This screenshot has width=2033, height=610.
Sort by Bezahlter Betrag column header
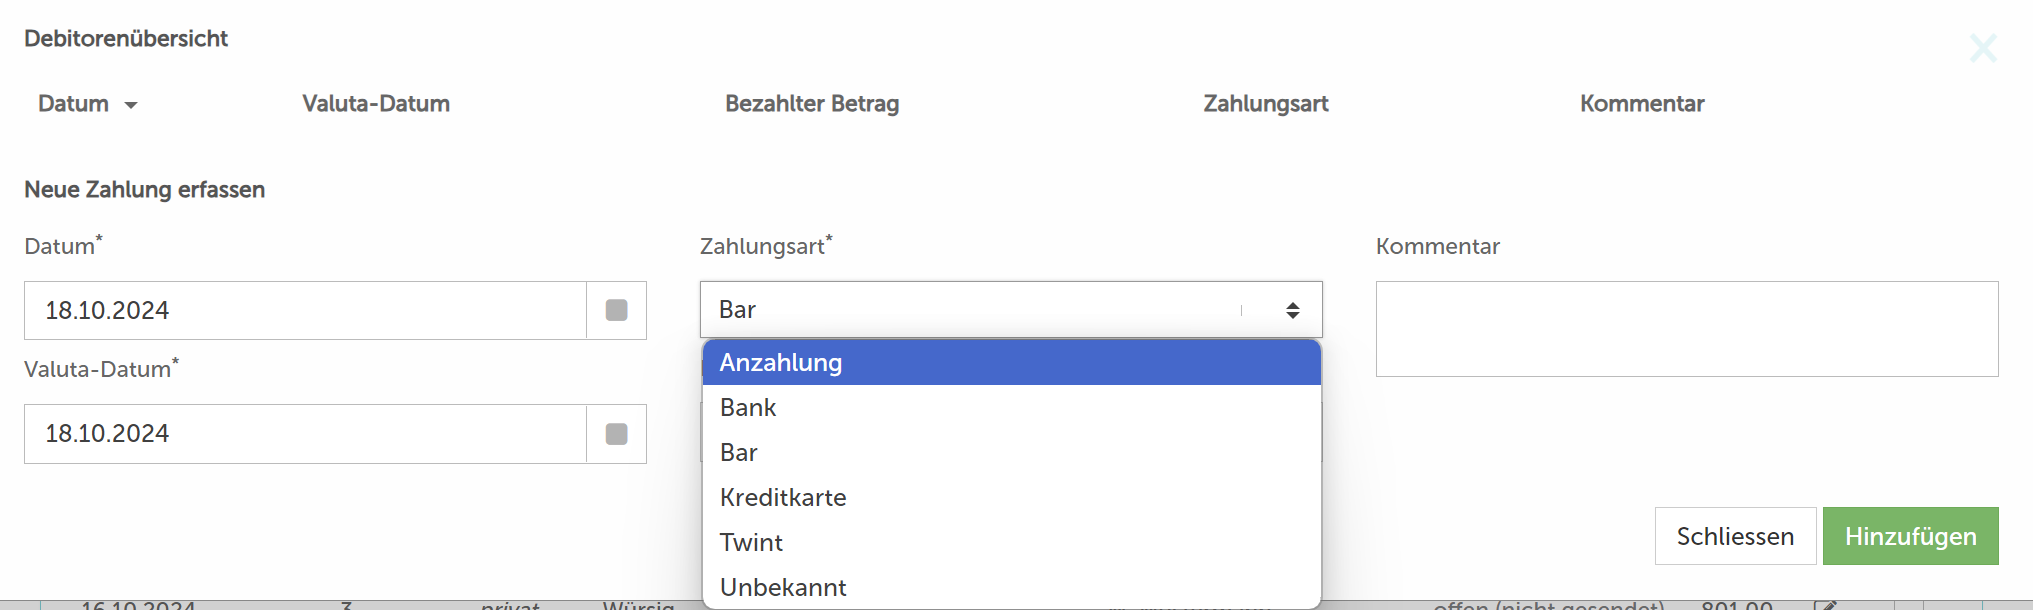[x=812, y=103]
